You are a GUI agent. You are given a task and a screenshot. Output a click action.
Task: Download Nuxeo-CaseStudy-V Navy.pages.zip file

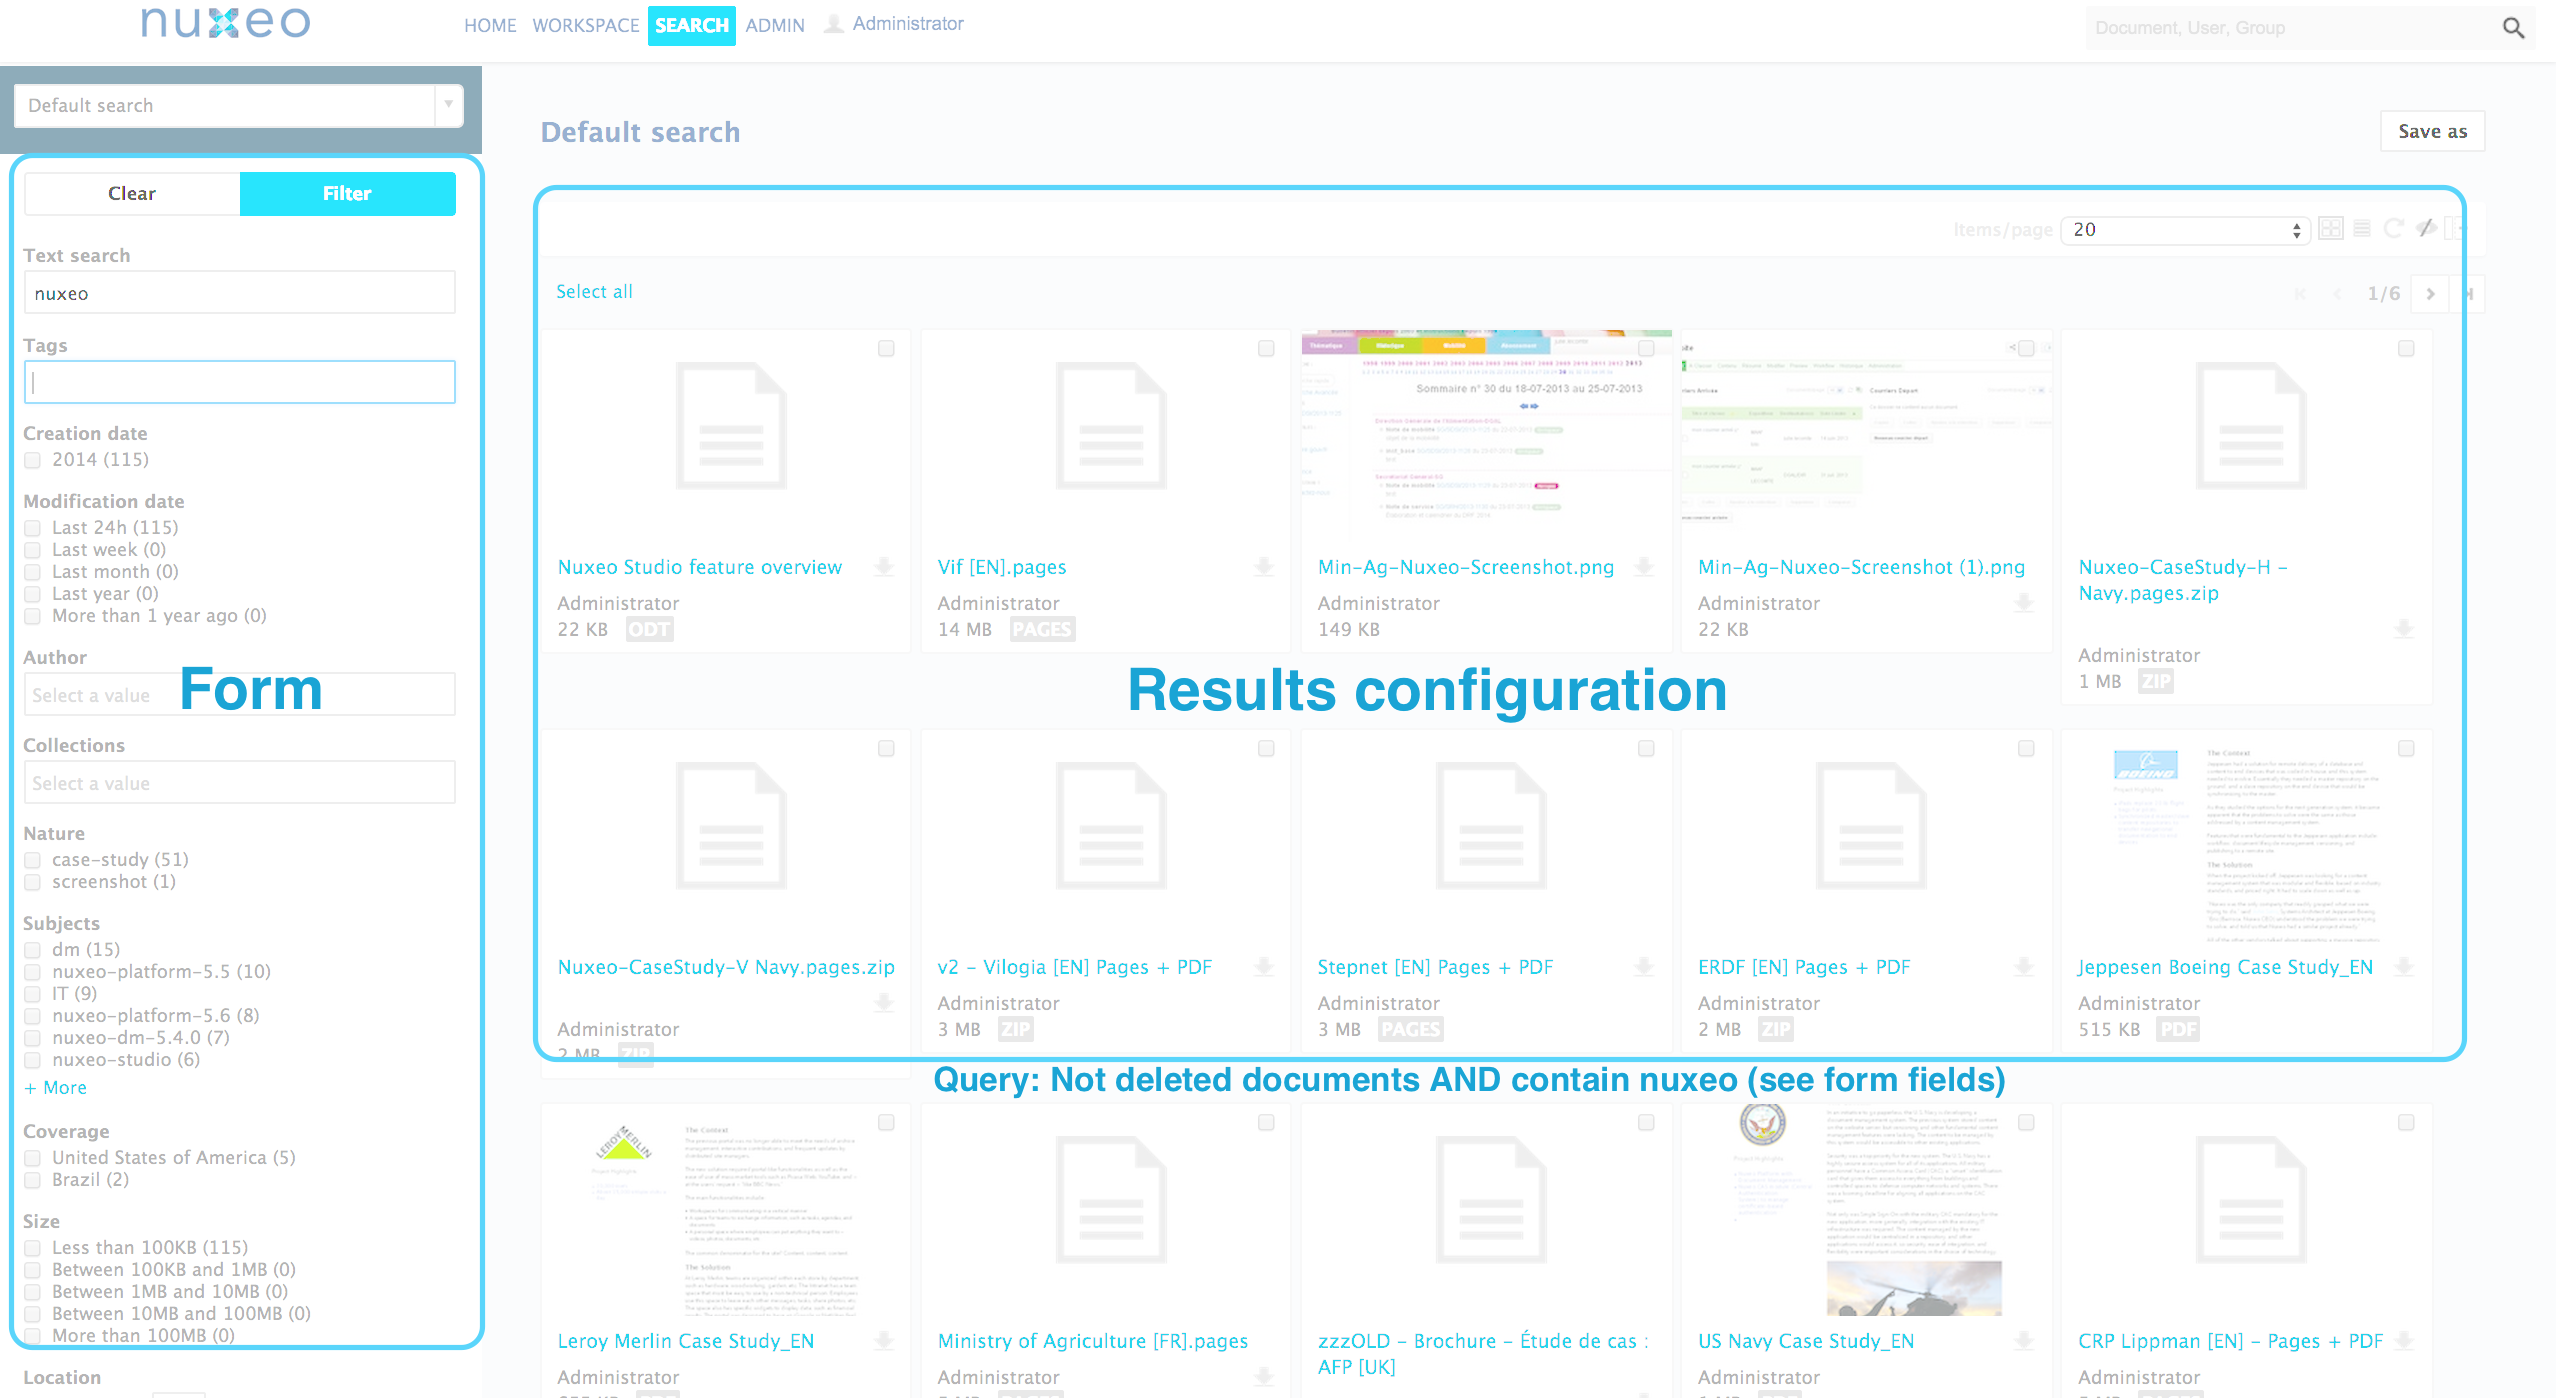(884, 1002)
